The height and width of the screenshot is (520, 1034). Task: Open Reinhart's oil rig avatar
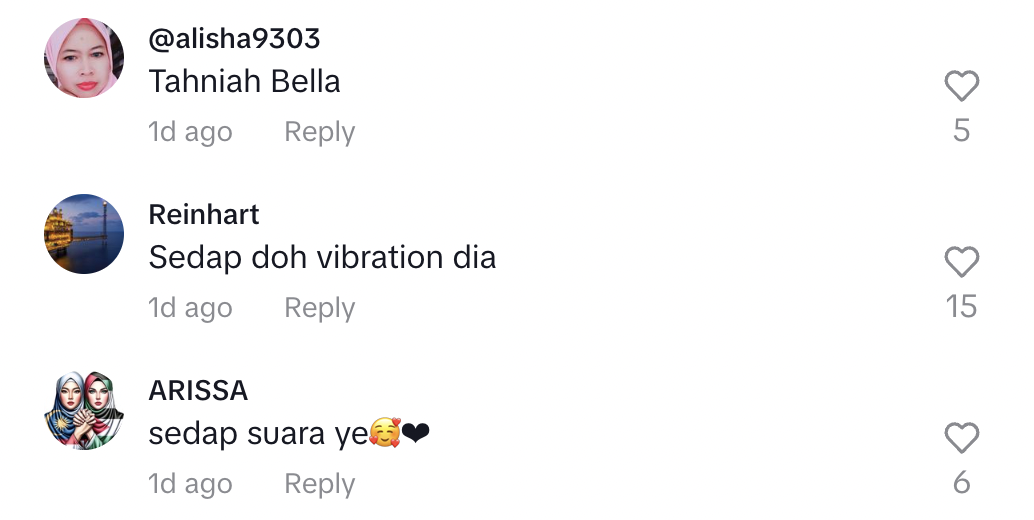tap(84, 234)
